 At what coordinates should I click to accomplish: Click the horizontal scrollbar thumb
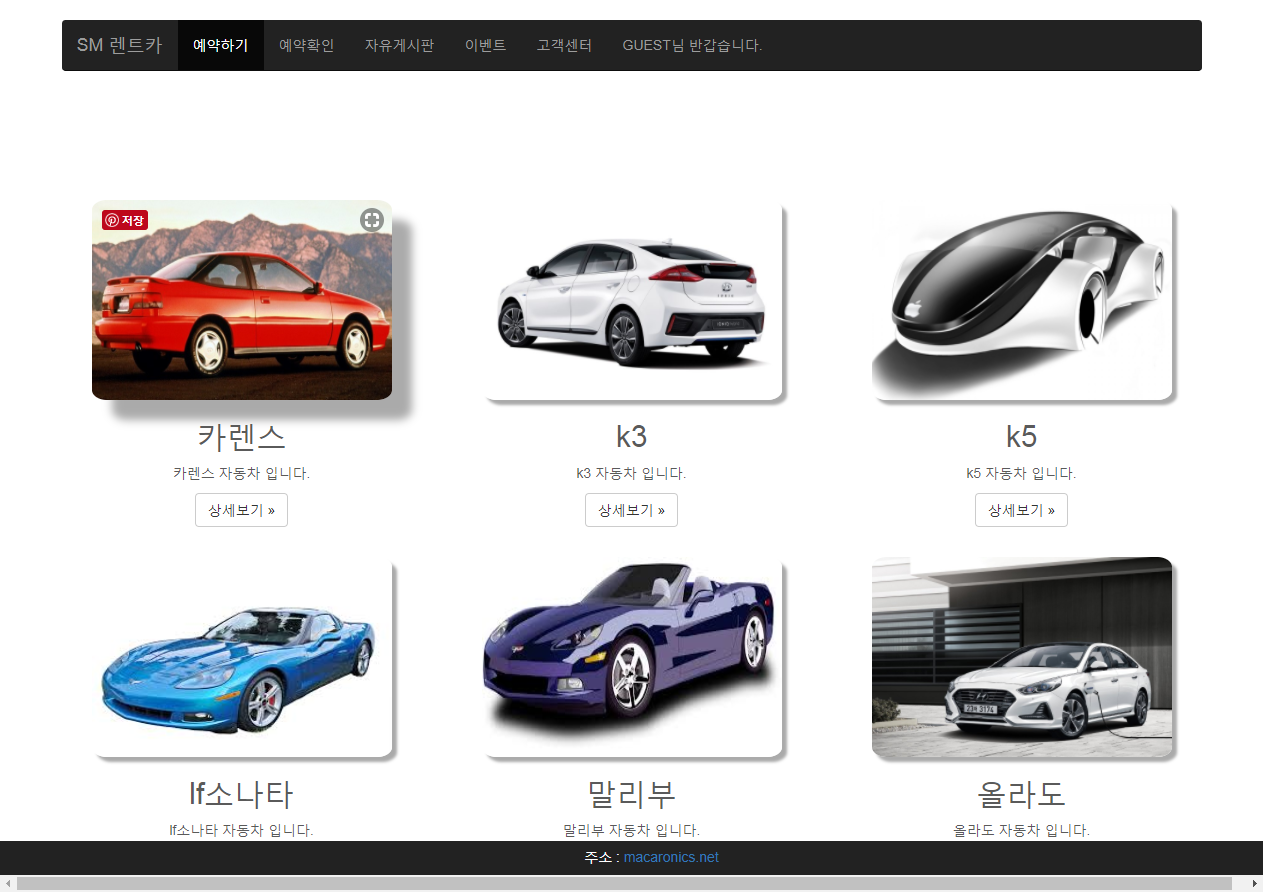coord(625,883)
